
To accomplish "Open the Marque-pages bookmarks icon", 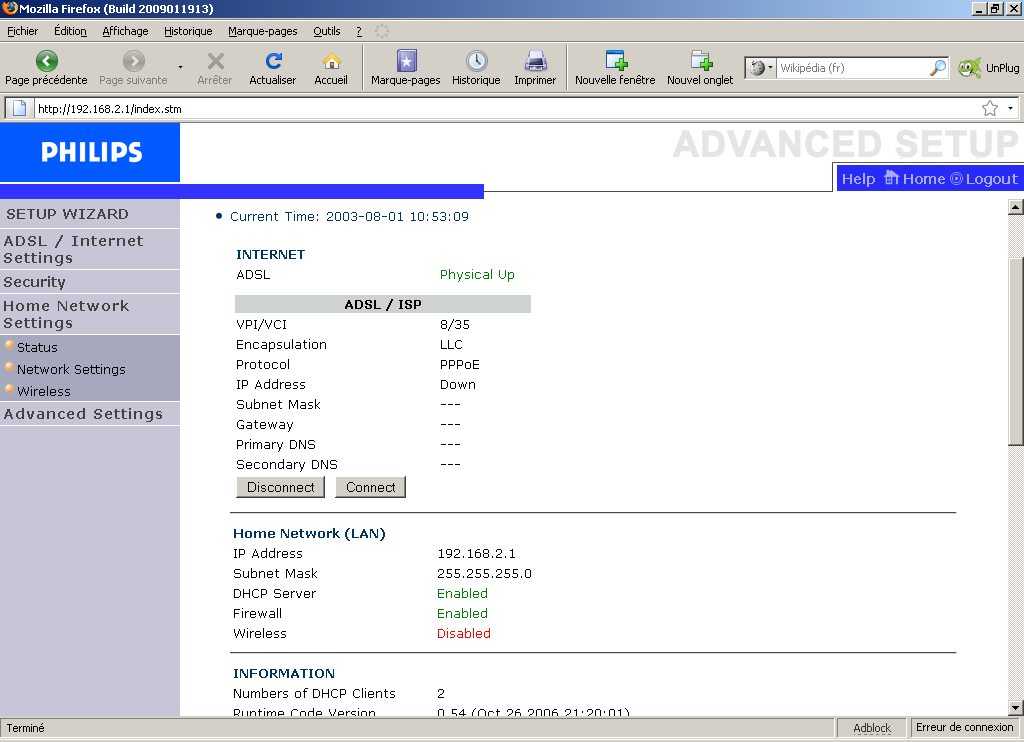I will tap(406, 61).
